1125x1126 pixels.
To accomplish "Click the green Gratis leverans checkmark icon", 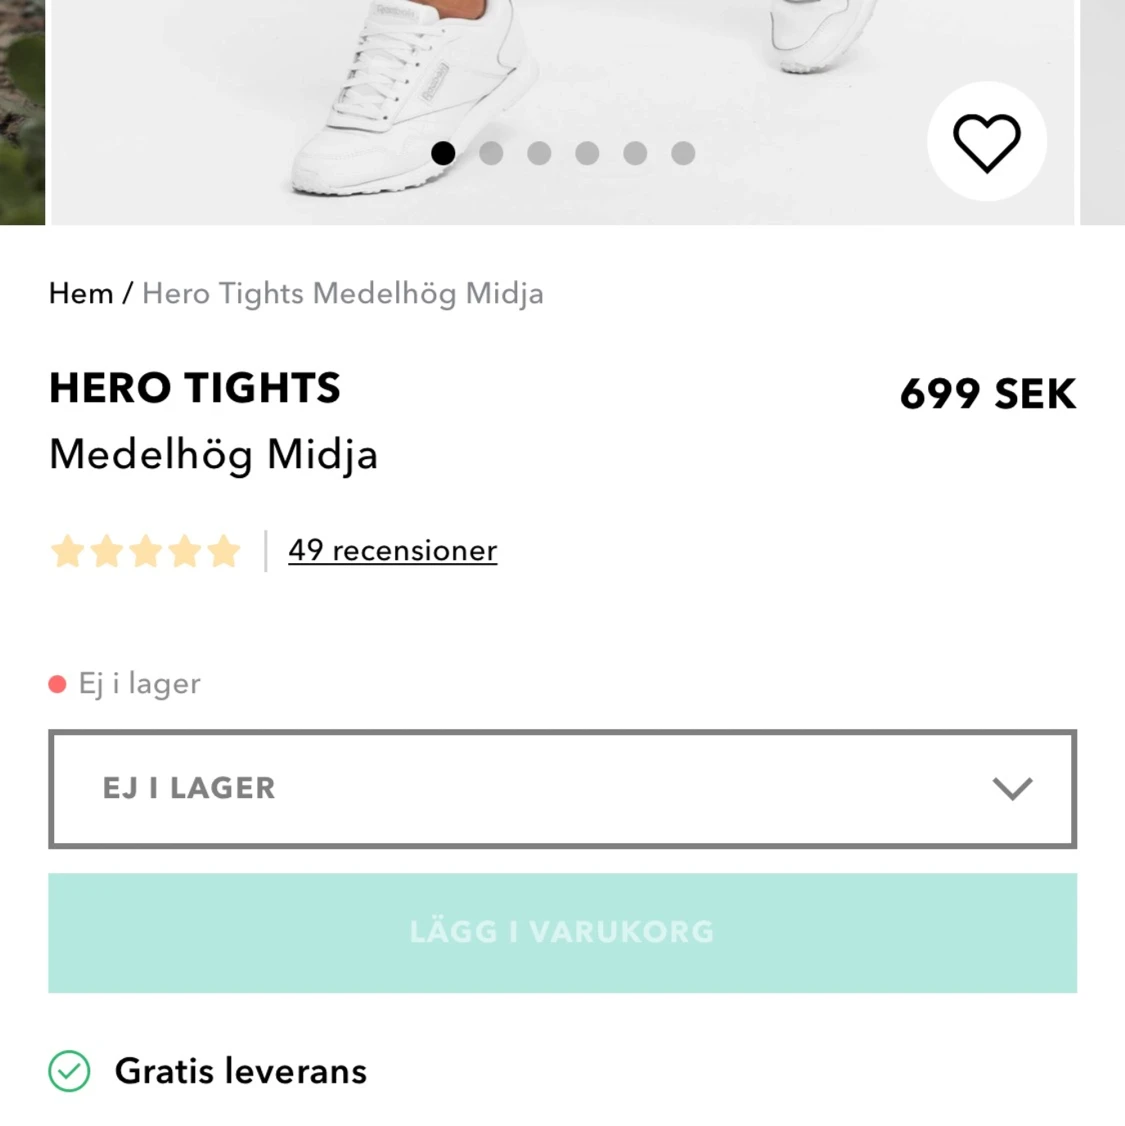I will pos(69,1071).
